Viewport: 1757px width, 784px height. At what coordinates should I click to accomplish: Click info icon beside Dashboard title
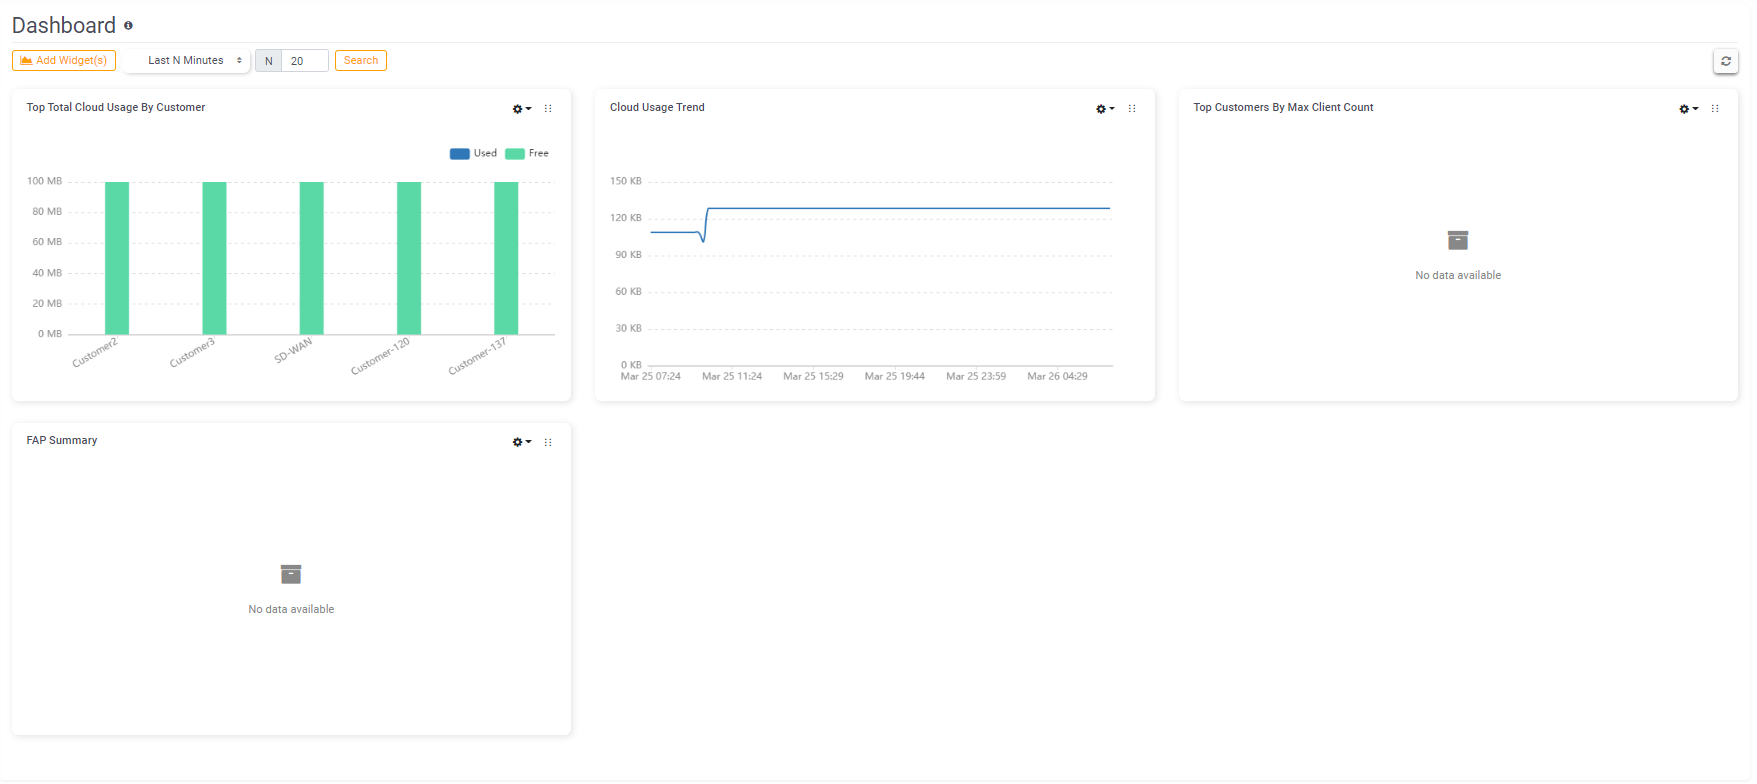[x=128, y=26]
